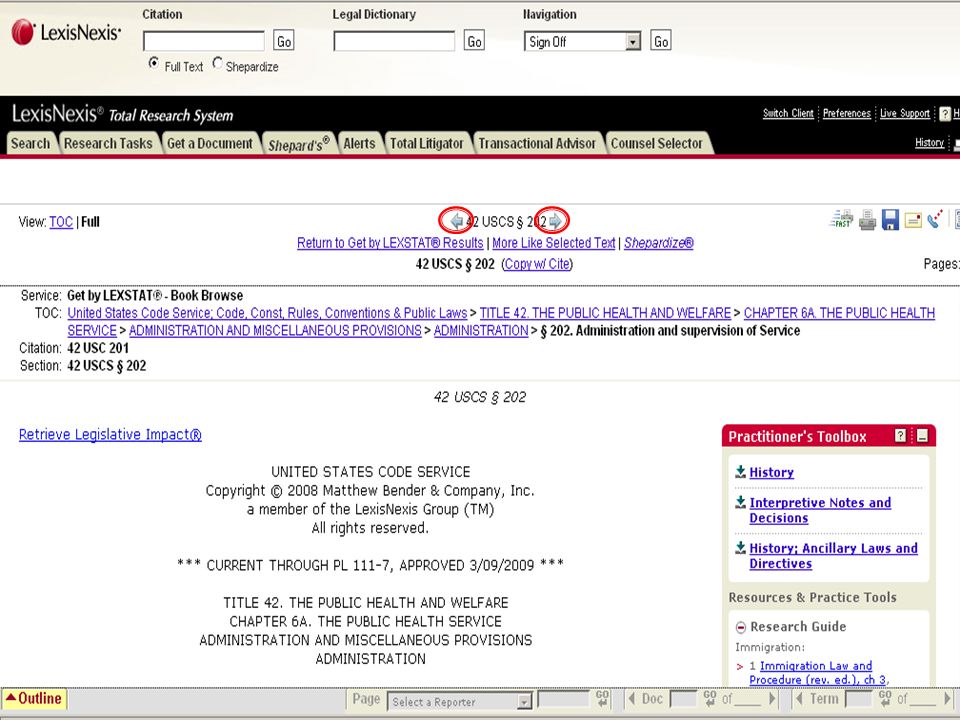Open the Search tab
The height and width of the screenshot is (720, 960).
[x=31, y=143]
